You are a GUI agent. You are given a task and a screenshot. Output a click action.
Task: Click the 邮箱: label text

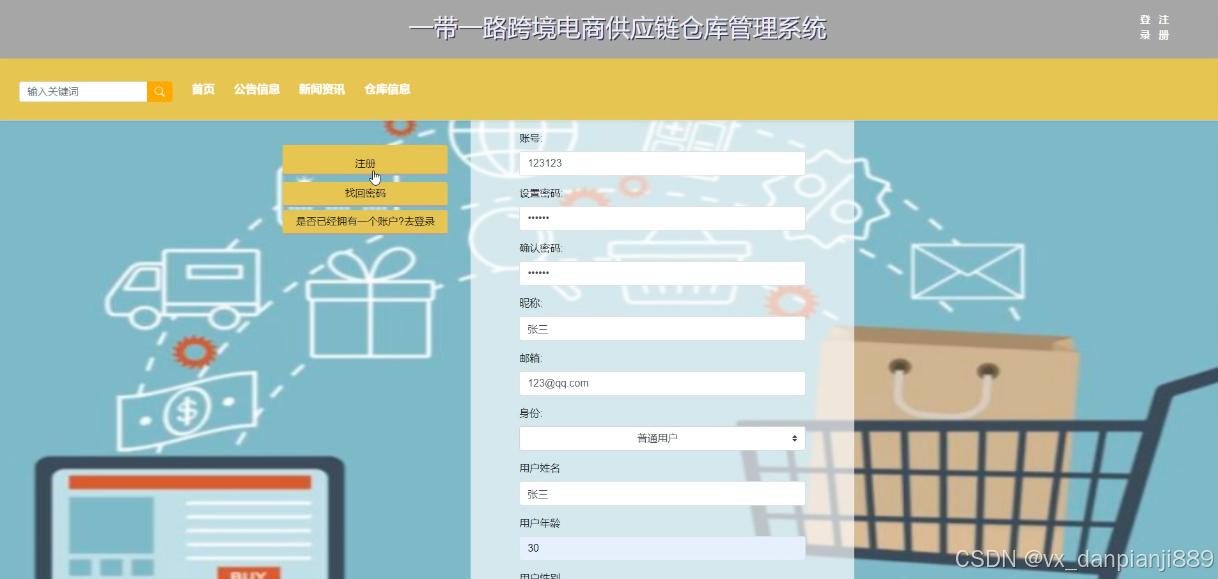(x=531, y=358)
